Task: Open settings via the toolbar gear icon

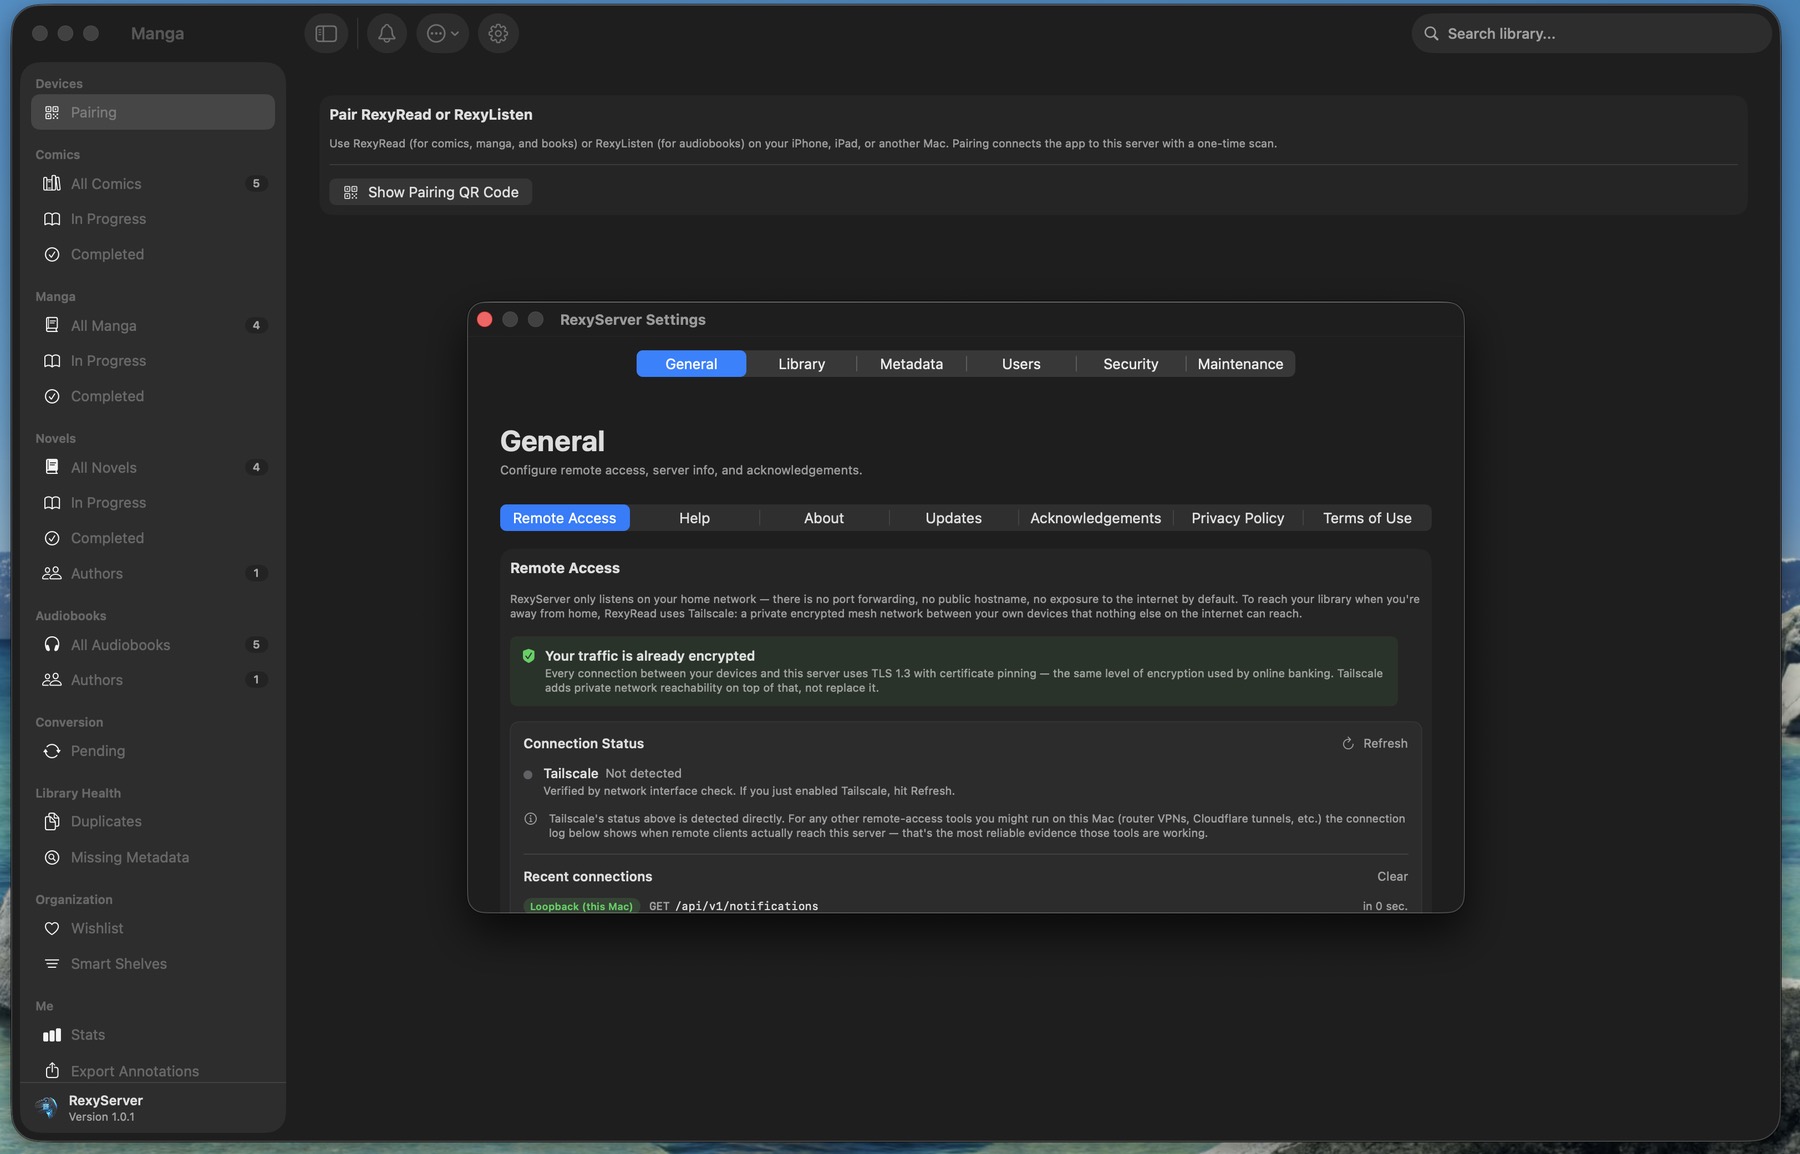Action: tap(498, 33)
